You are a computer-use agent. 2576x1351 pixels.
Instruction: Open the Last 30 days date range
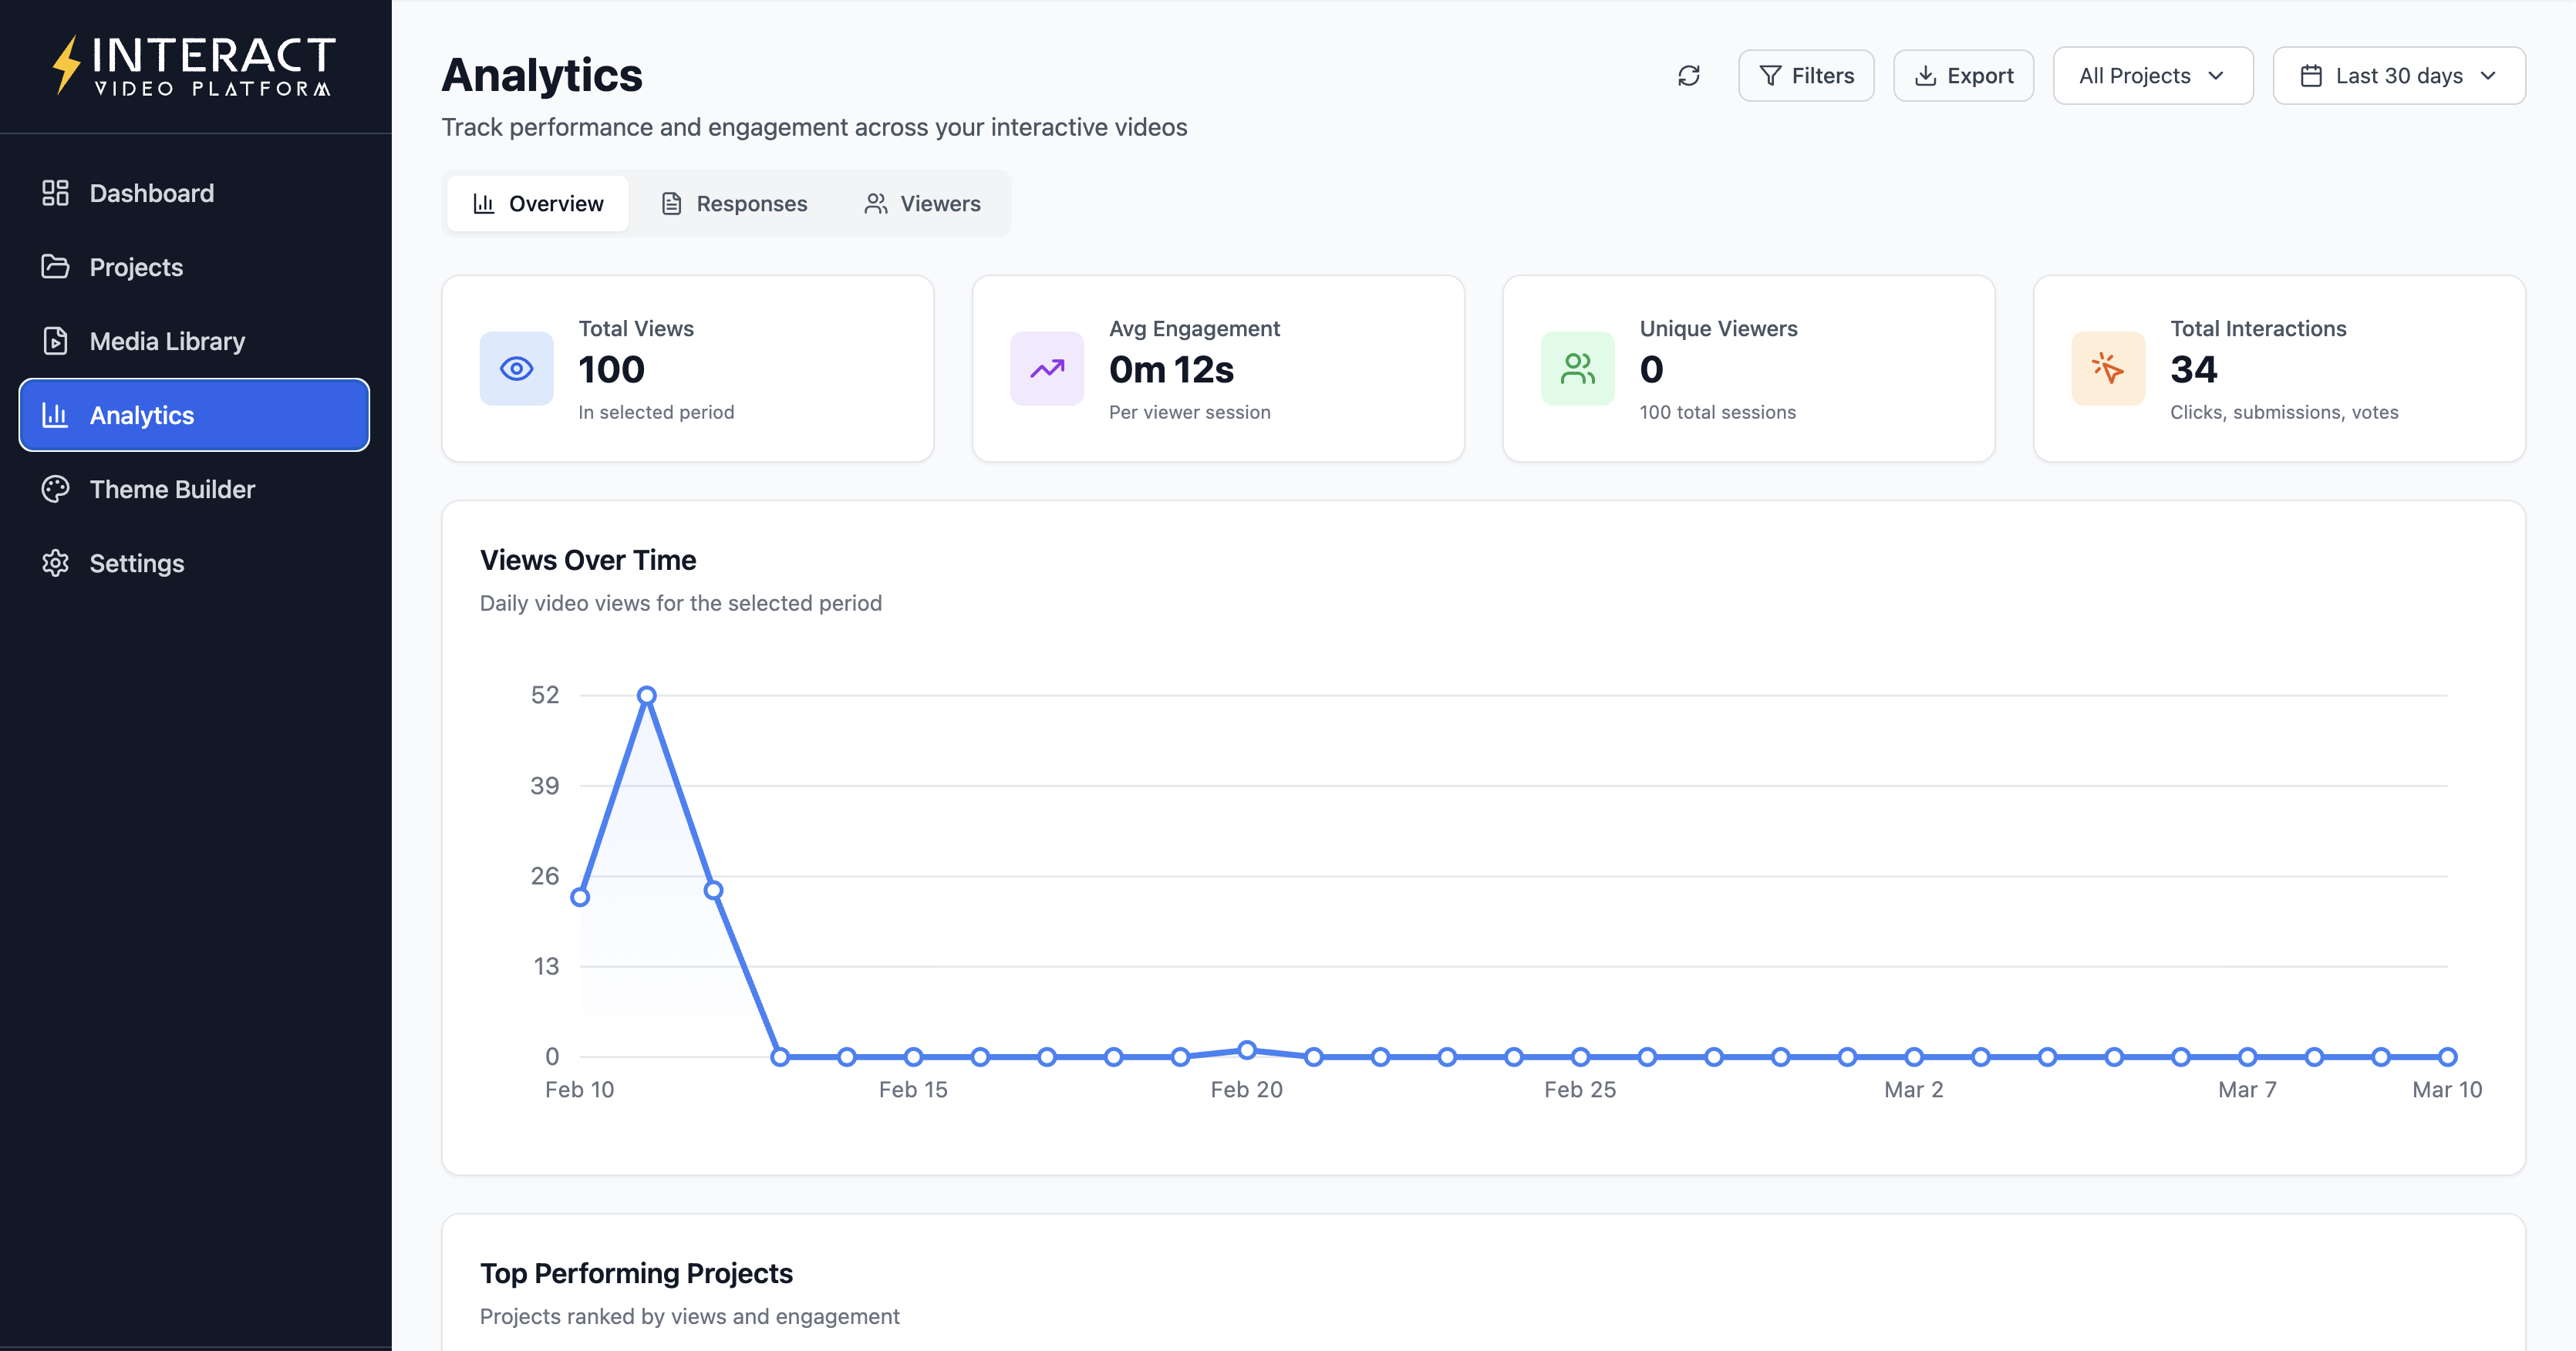[2398, 76]
